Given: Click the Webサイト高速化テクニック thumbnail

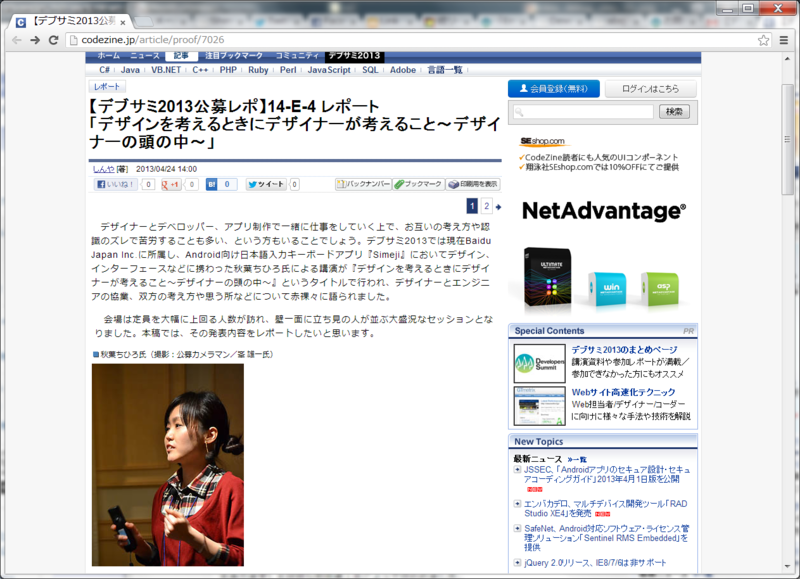Looking at the screenshot, I should click(540, 406).
